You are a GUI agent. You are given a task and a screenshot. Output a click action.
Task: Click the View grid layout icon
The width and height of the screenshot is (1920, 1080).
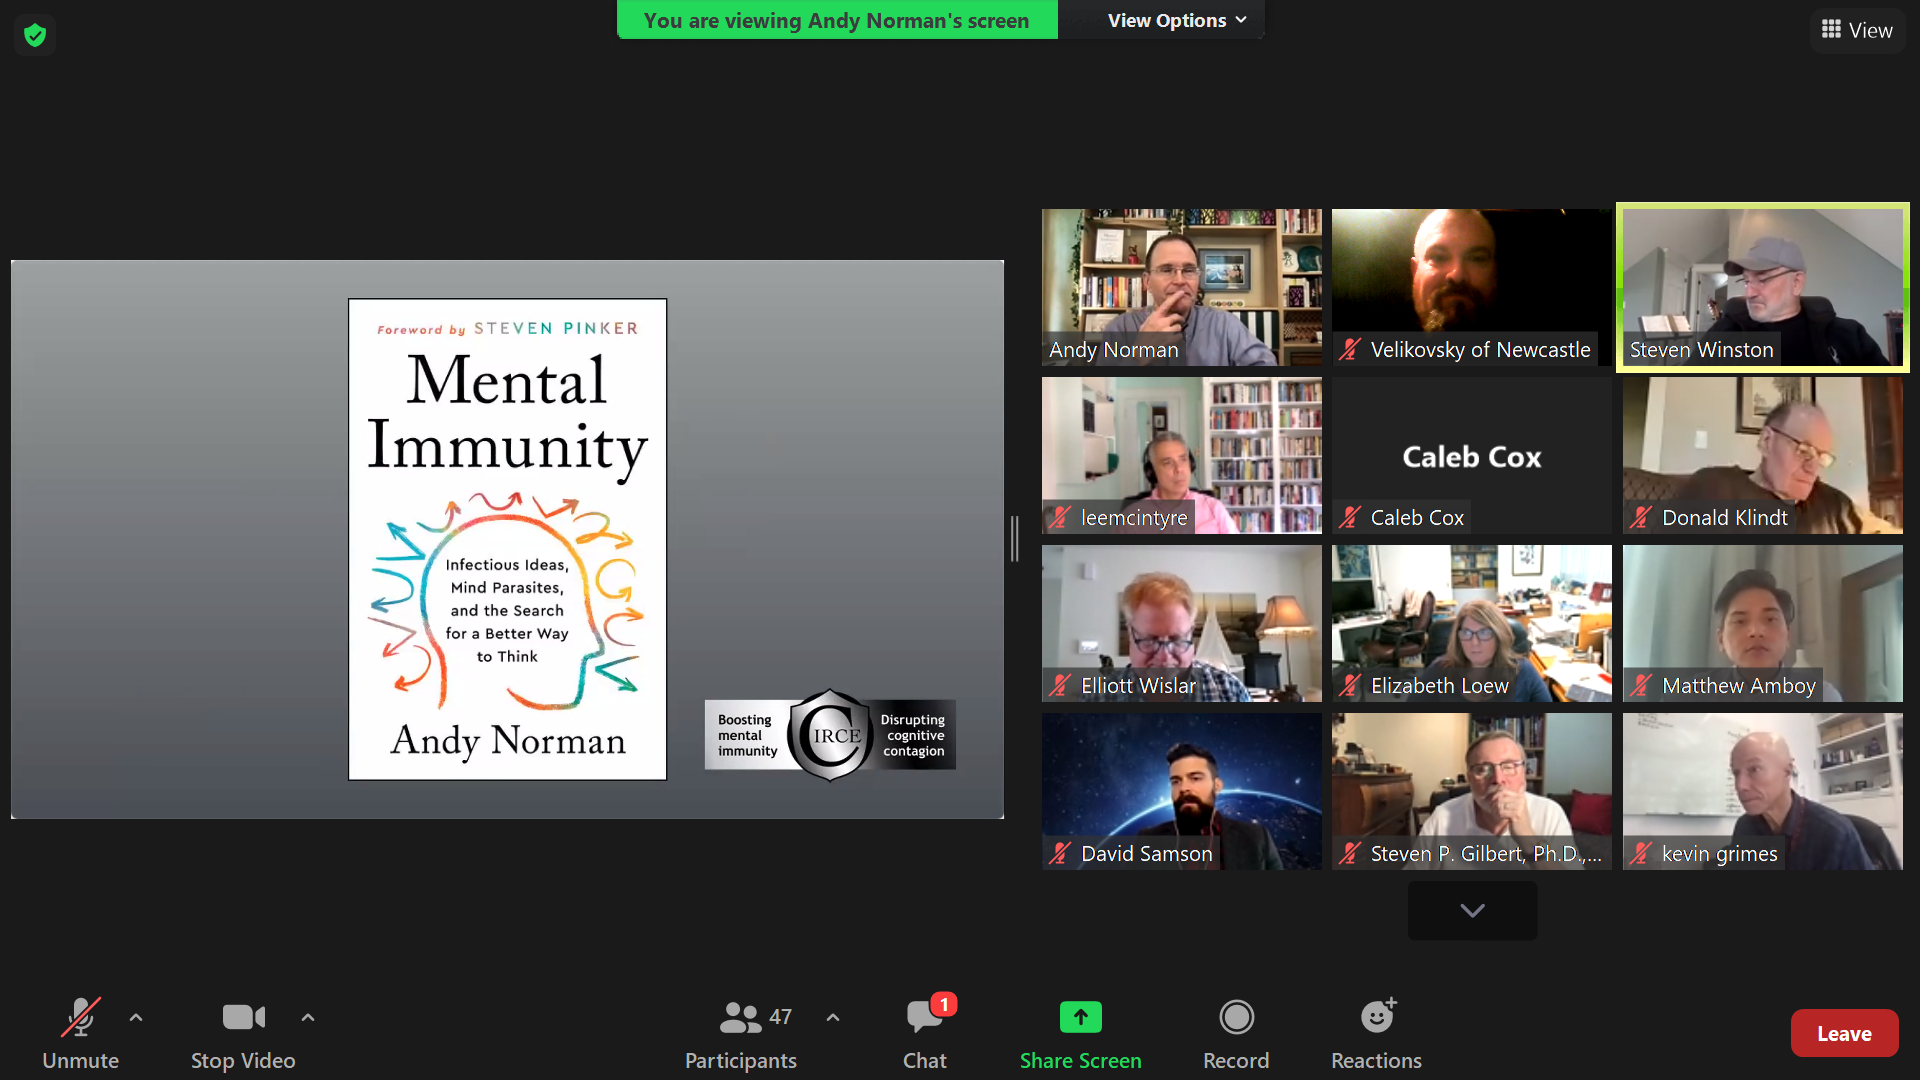tap(1831, 30)
